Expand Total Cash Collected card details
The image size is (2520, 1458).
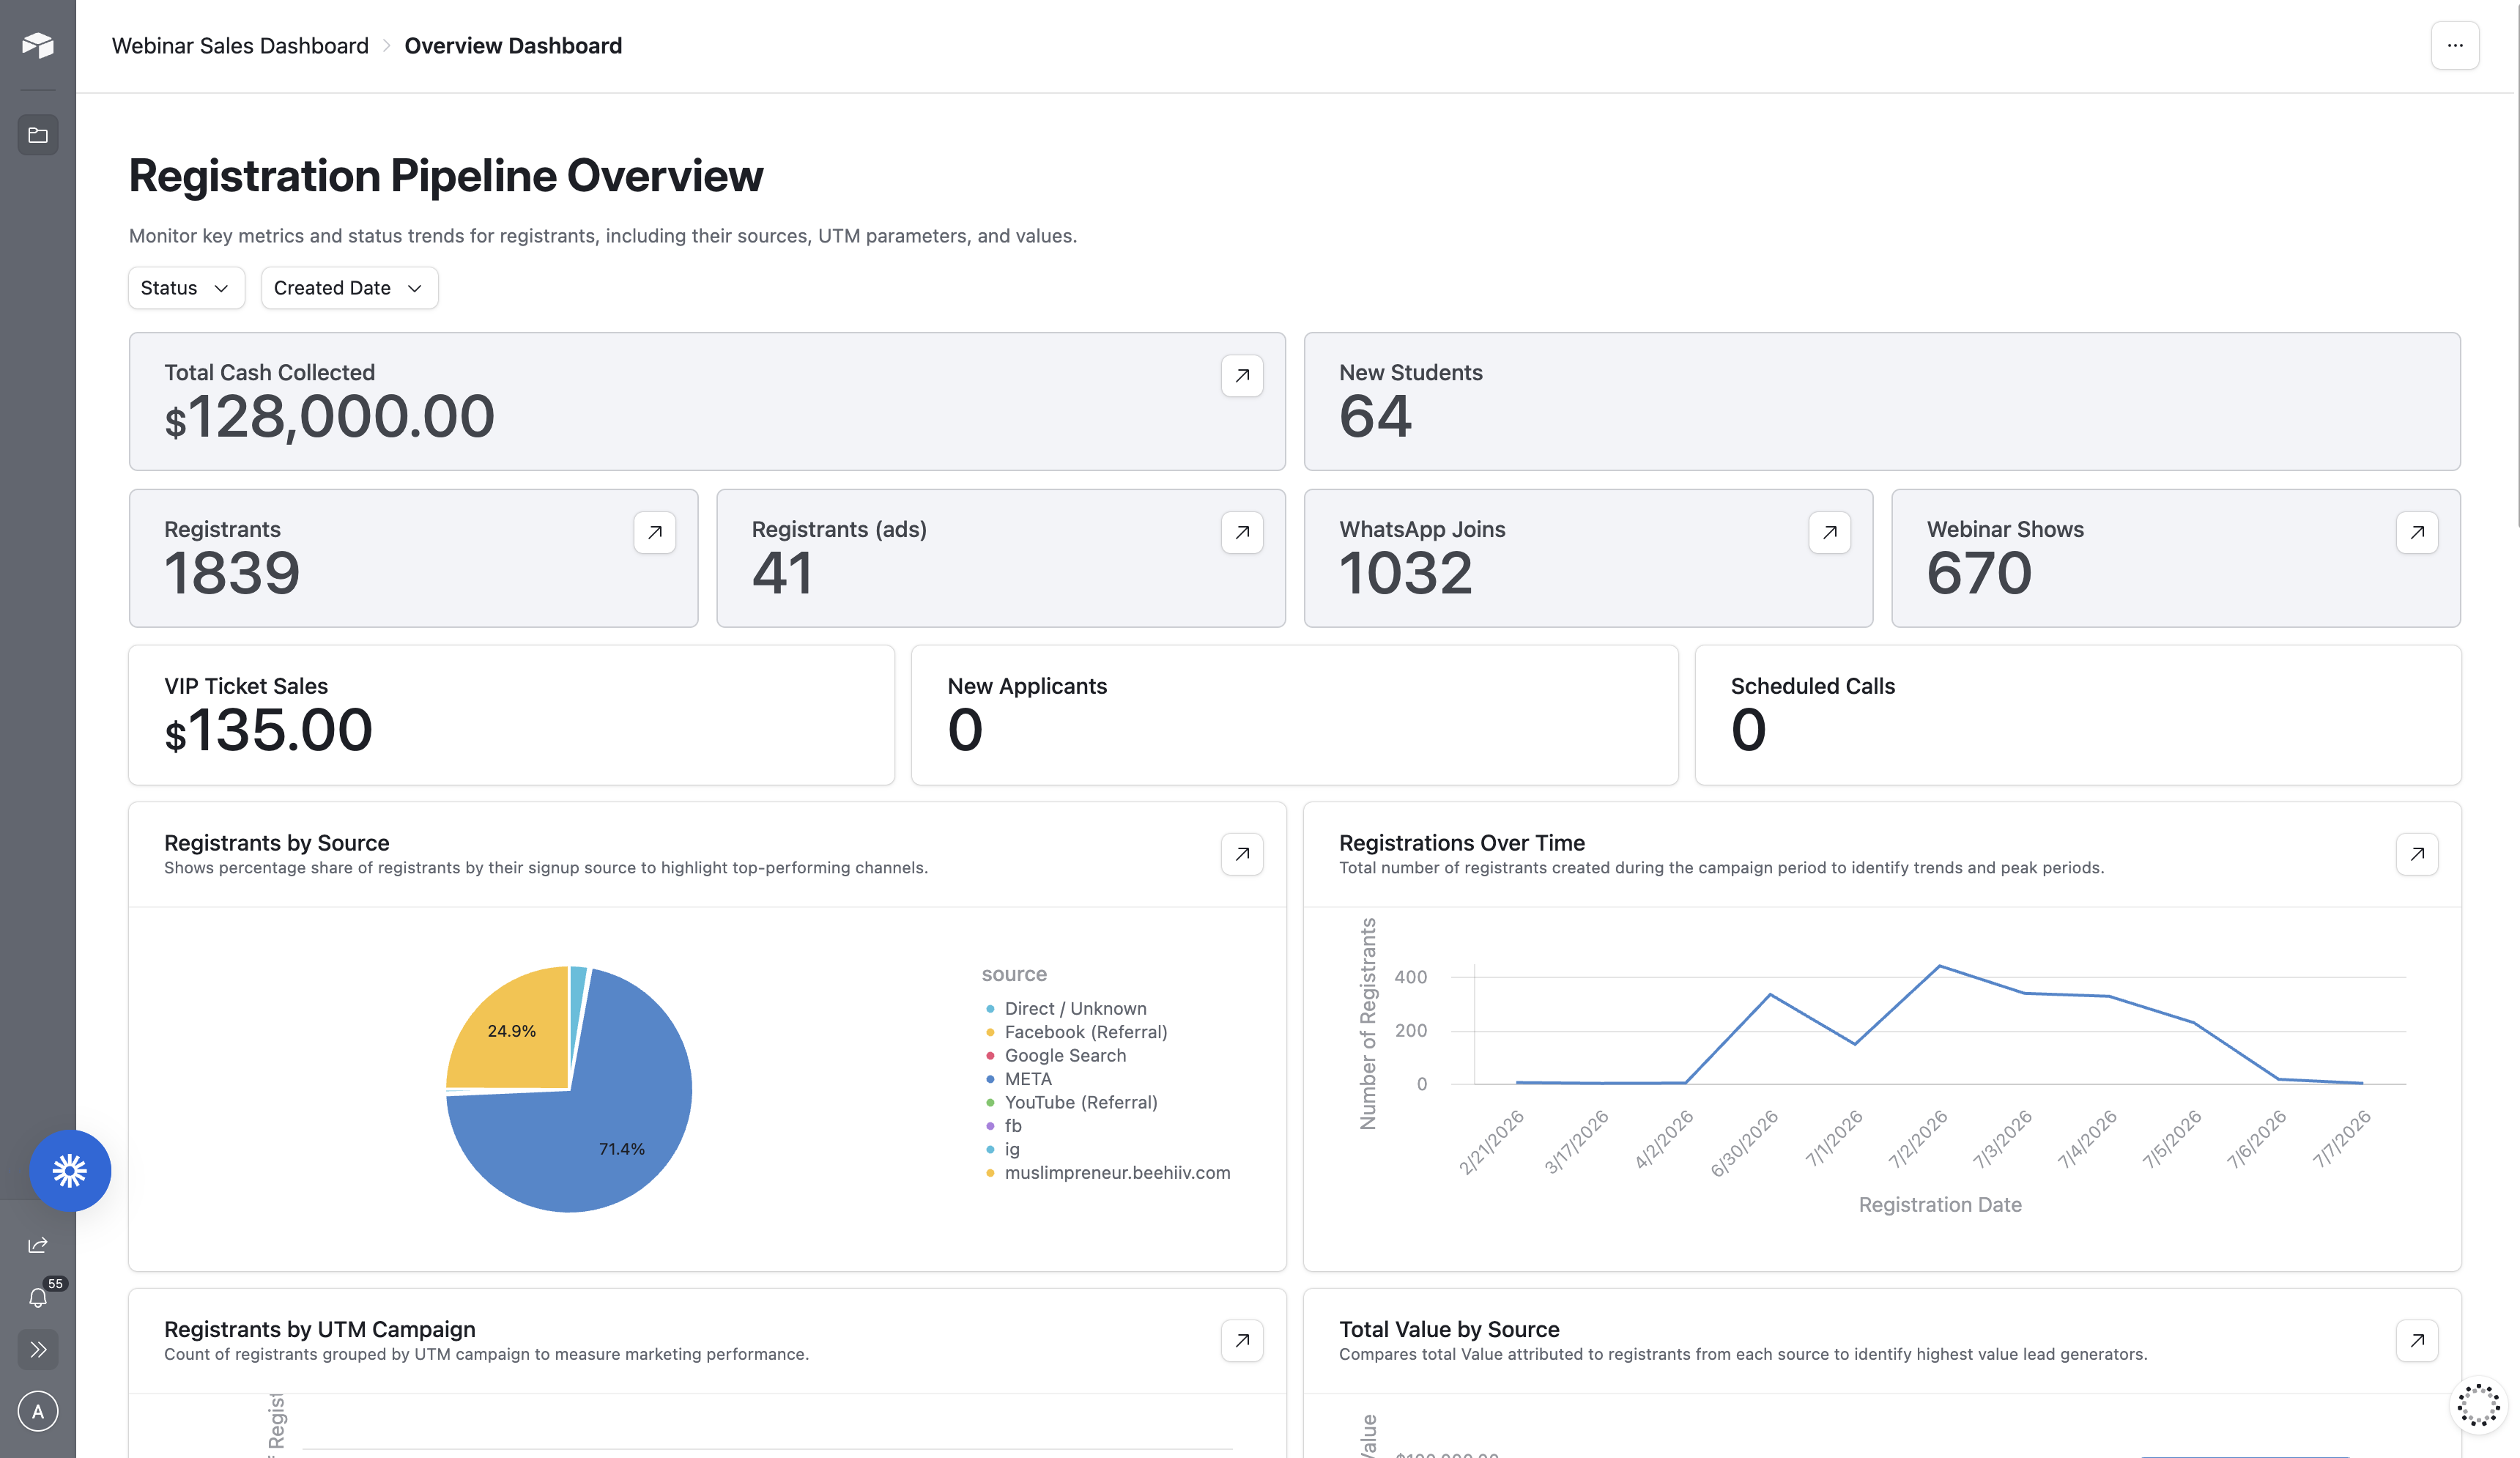(x=1242, y=376)
